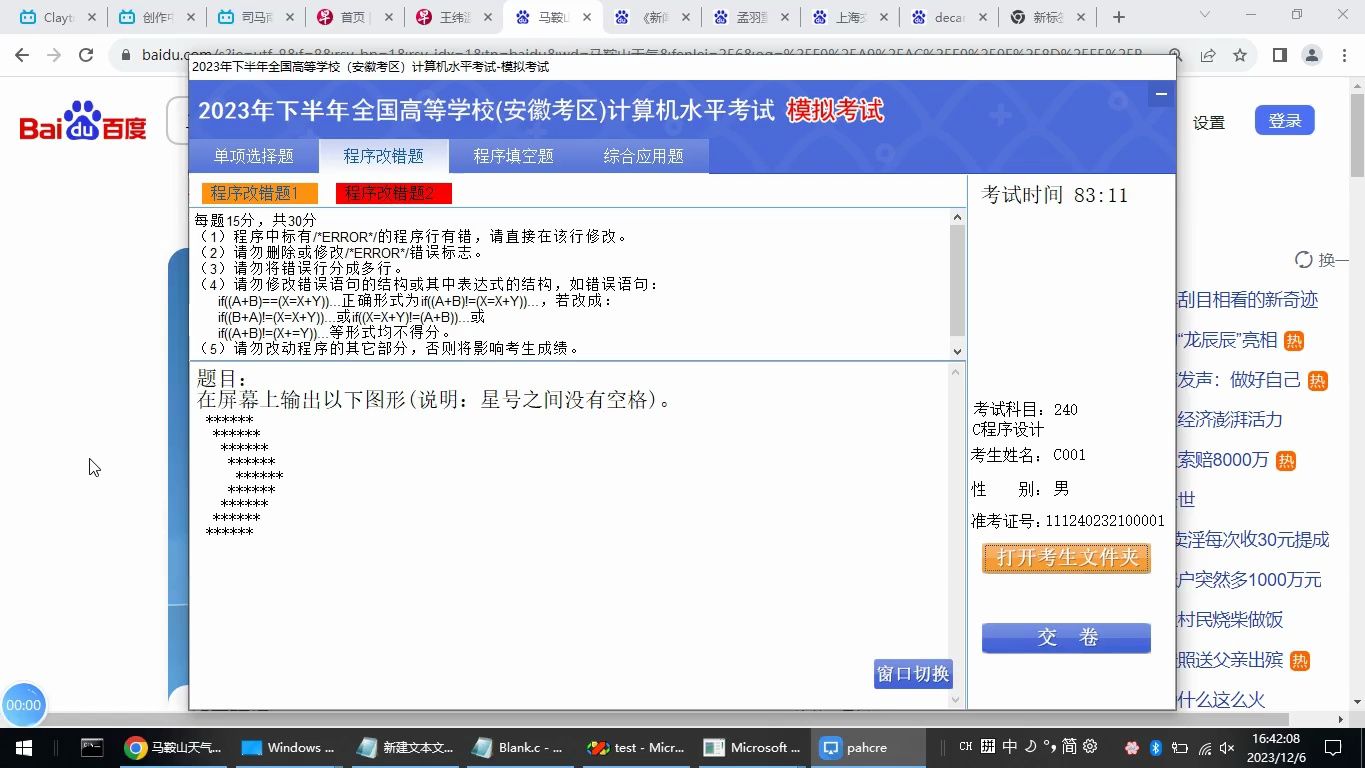This screenshot has height=768, width=1365.
Task: Open hot-search item 刮目相看的新奇迹
Action: coord(1248,300)
